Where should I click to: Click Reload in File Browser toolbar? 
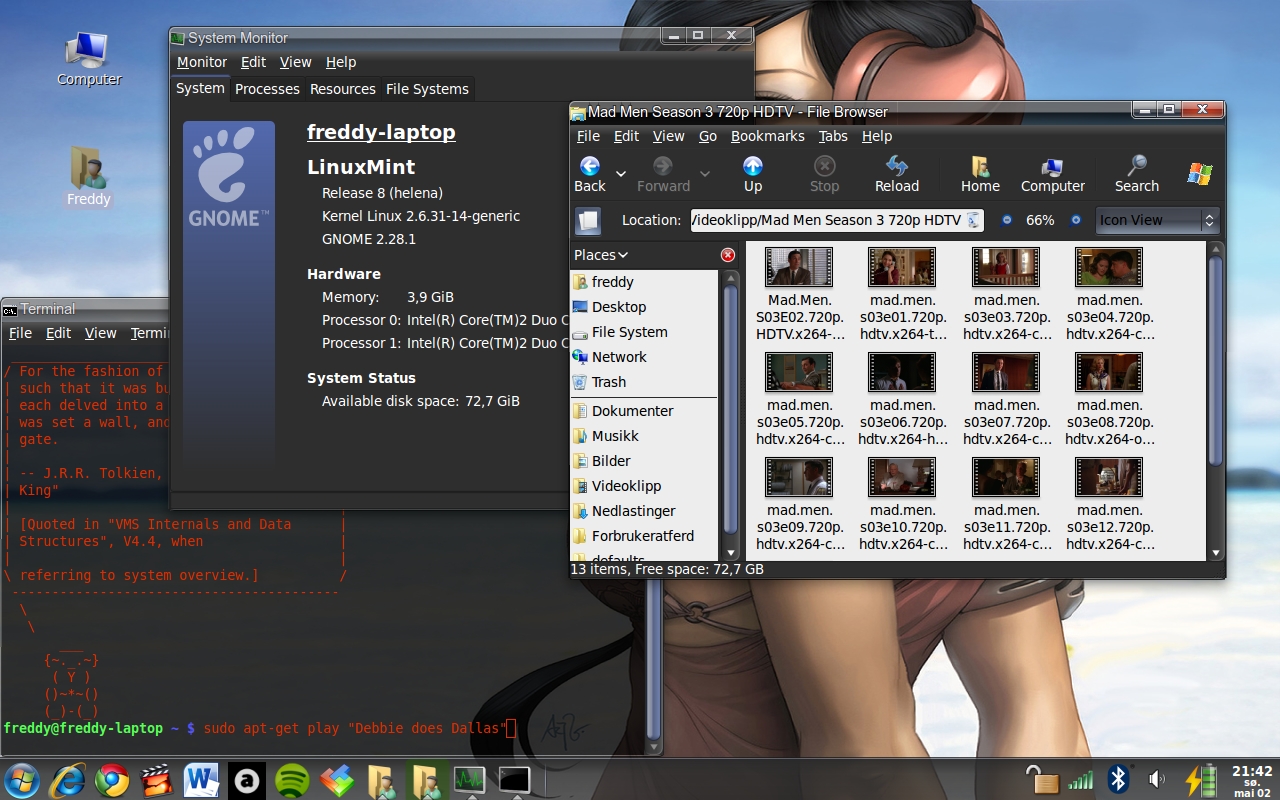[x=897, y=175]
